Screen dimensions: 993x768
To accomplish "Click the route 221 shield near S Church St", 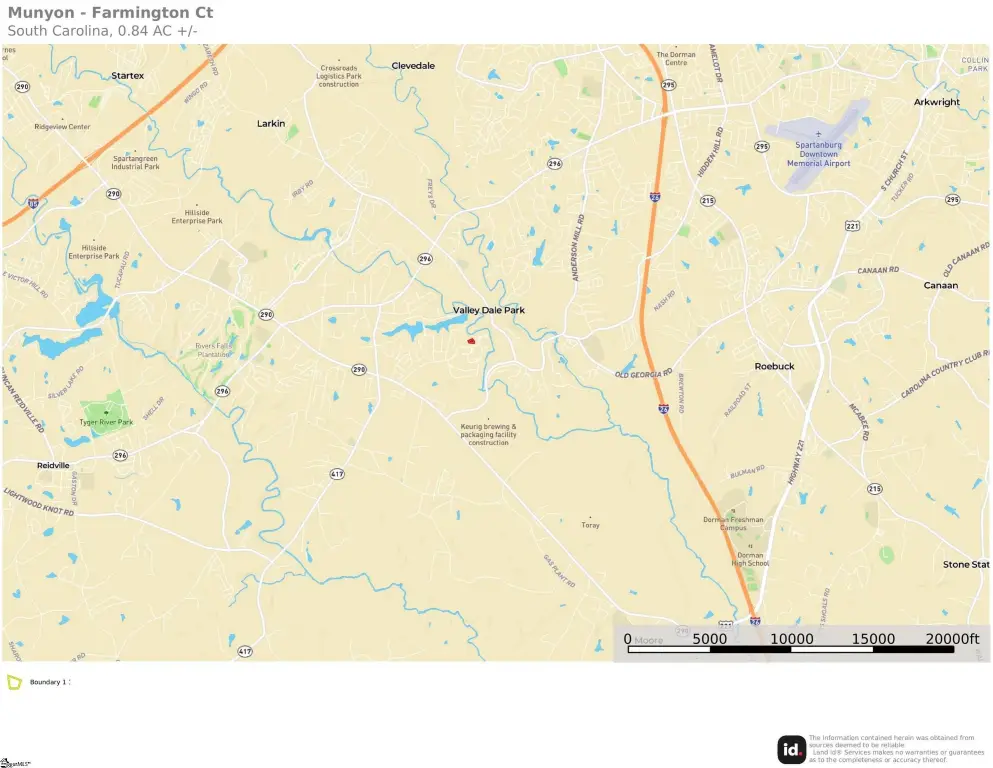I will pyautogui.click(x=852, y=225).
